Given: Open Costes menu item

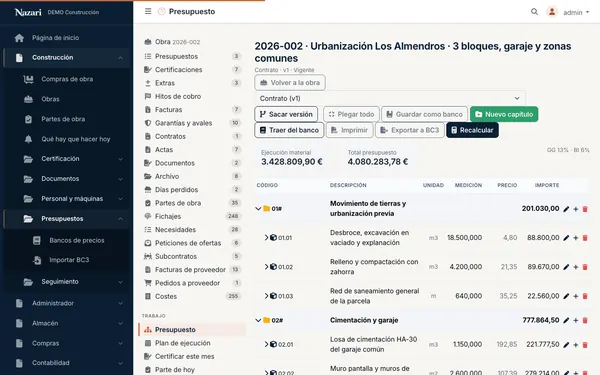Looking at the screenshot, I should (192, 297).
